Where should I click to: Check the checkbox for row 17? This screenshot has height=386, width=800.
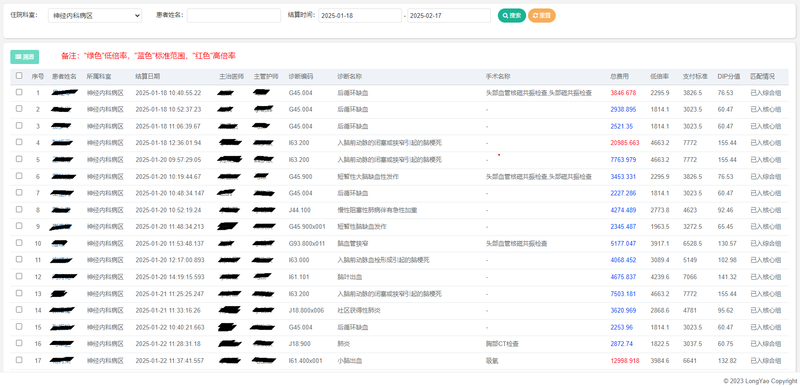[x=19, y=360]
